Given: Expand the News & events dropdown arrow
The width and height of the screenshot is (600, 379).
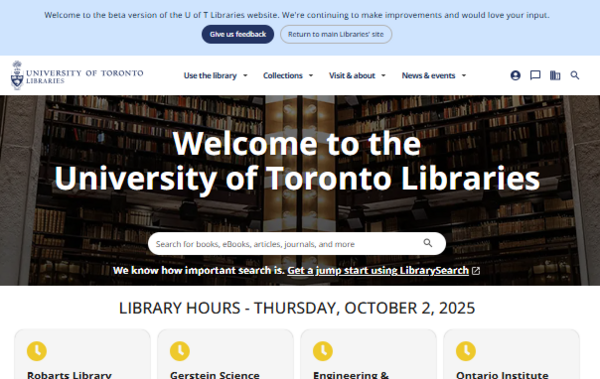Looking at the screenshot, I should coord(464,76).
